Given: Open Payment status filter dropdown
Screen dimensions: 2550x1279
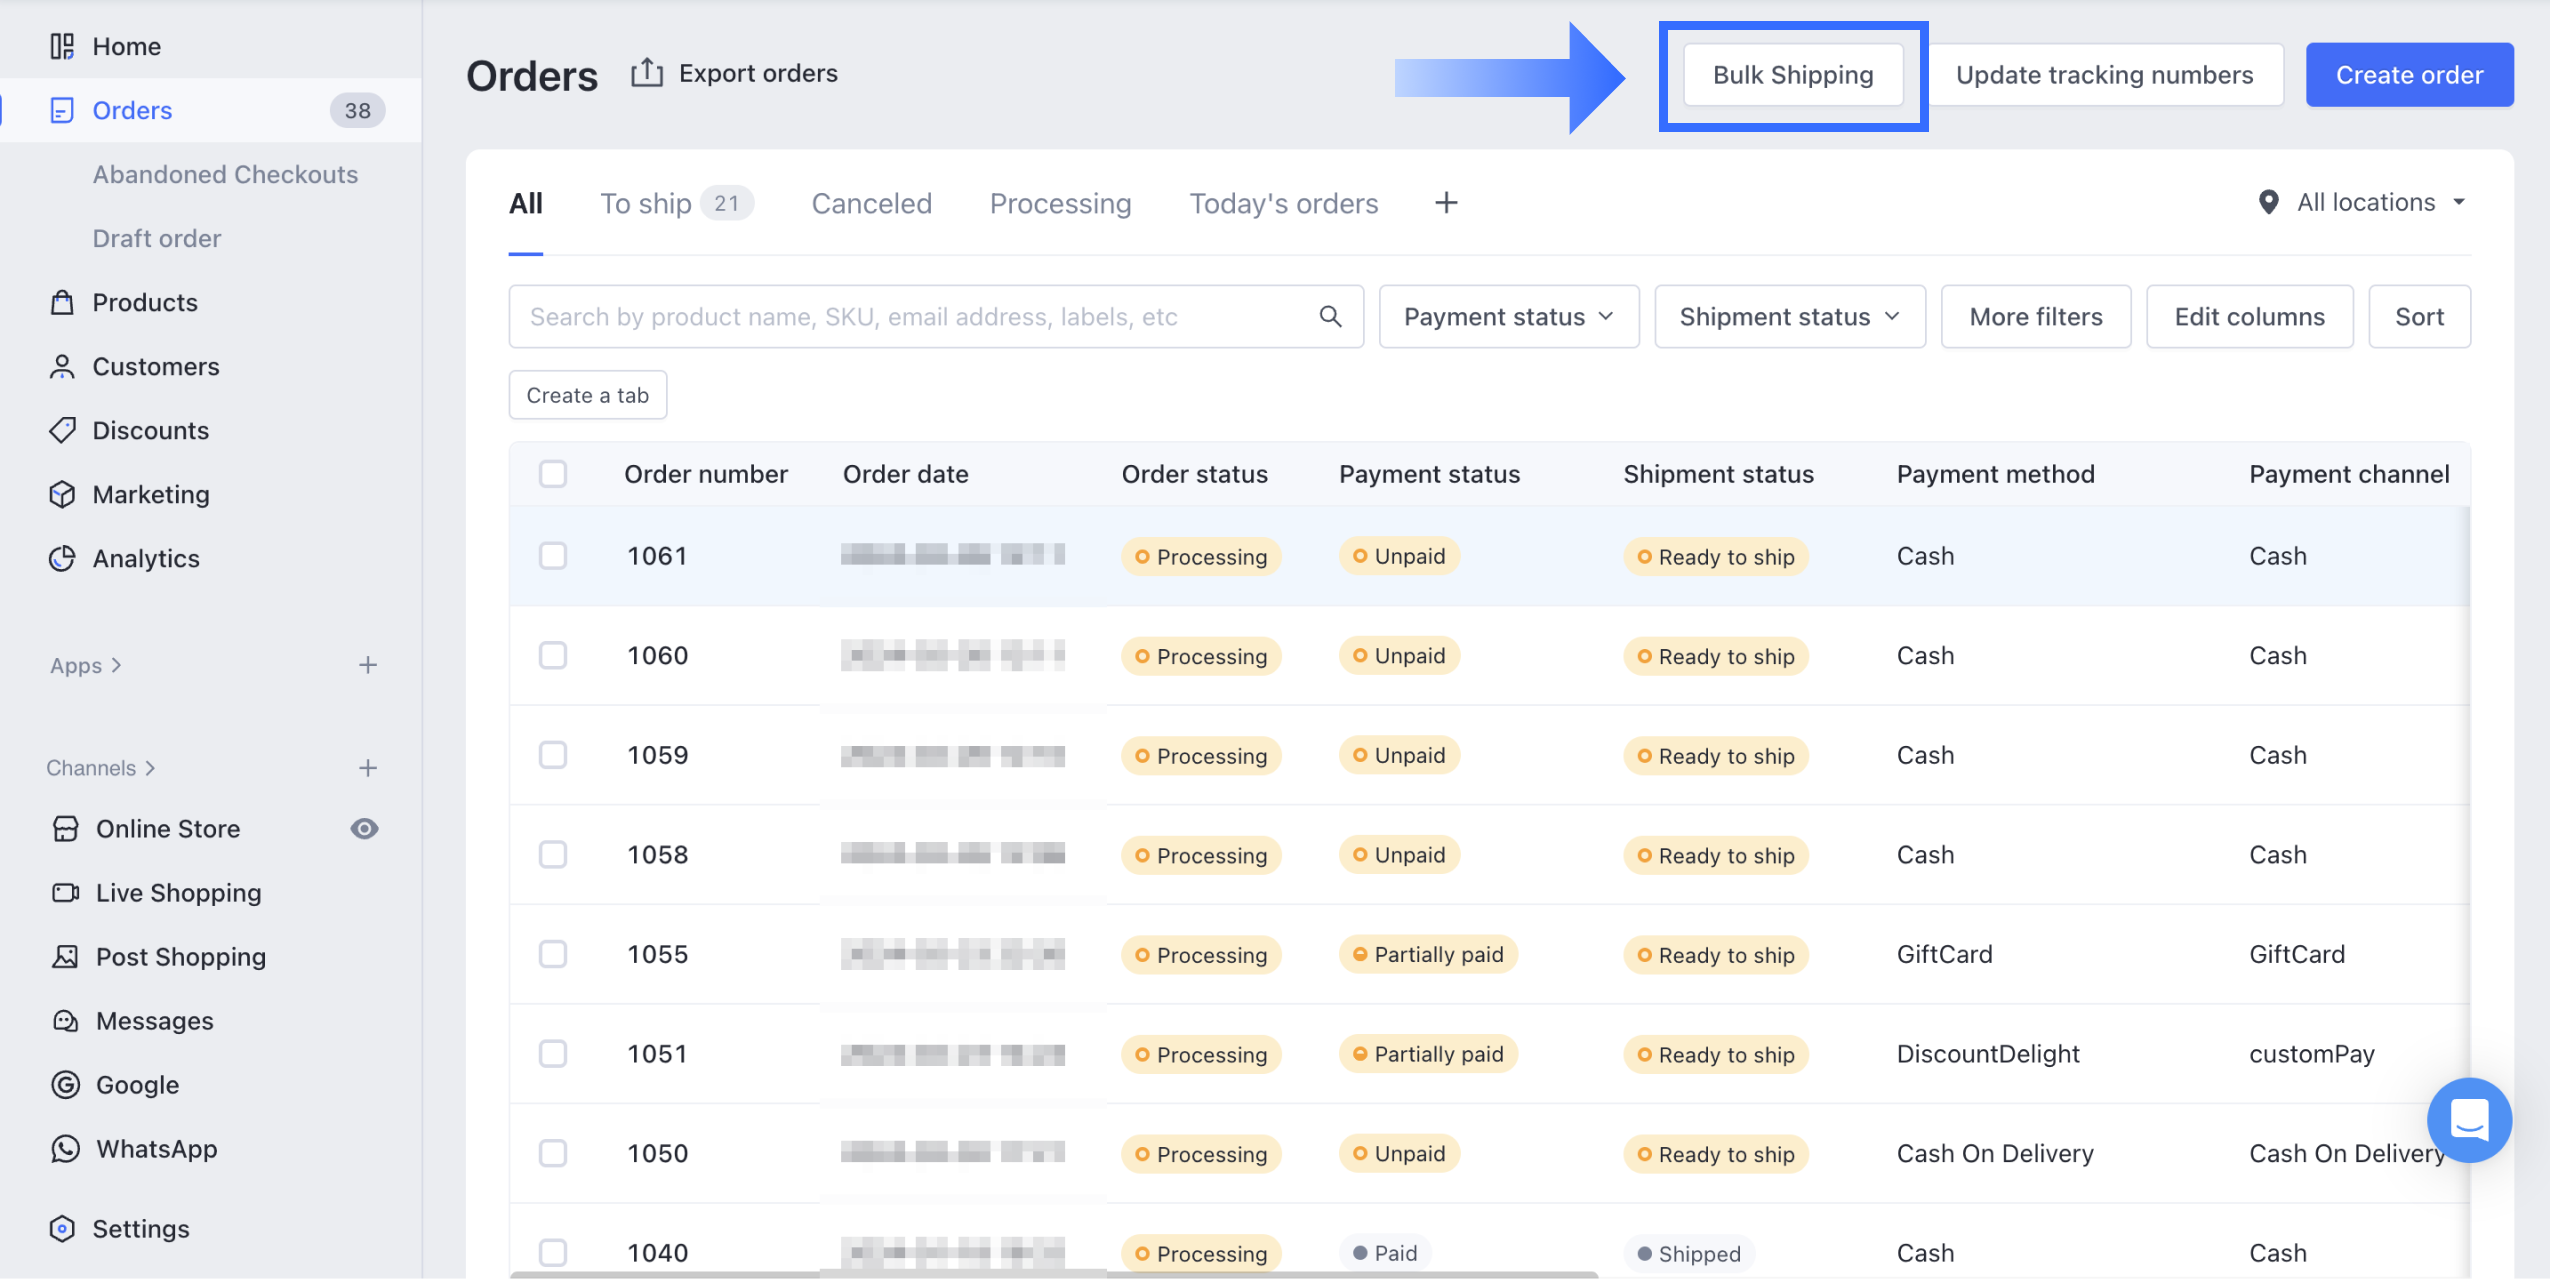Looking at the screenshot, I should [x=1508, y=316].
